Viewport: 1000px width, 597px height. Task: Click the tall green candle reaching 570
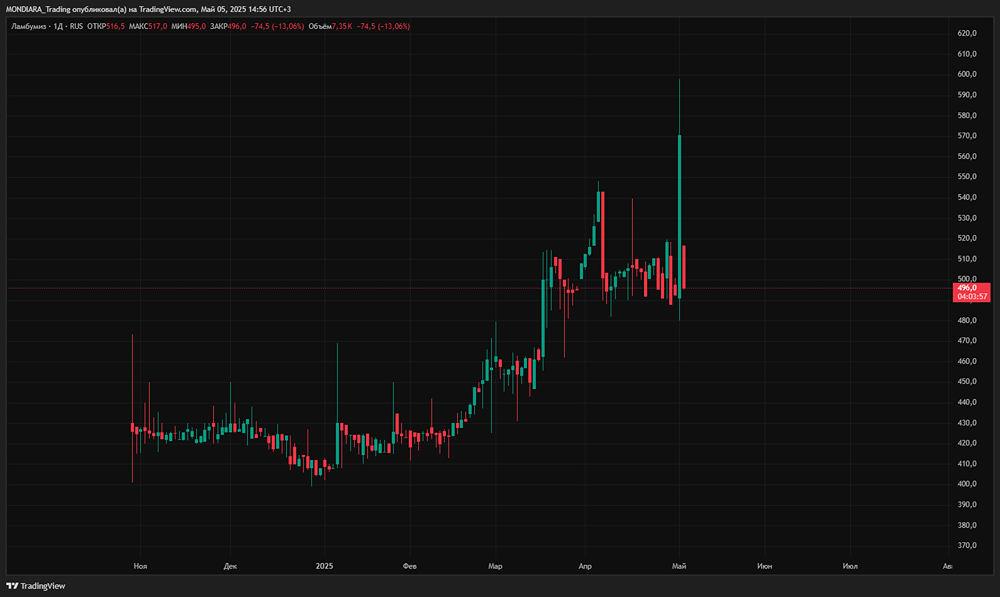679,217
